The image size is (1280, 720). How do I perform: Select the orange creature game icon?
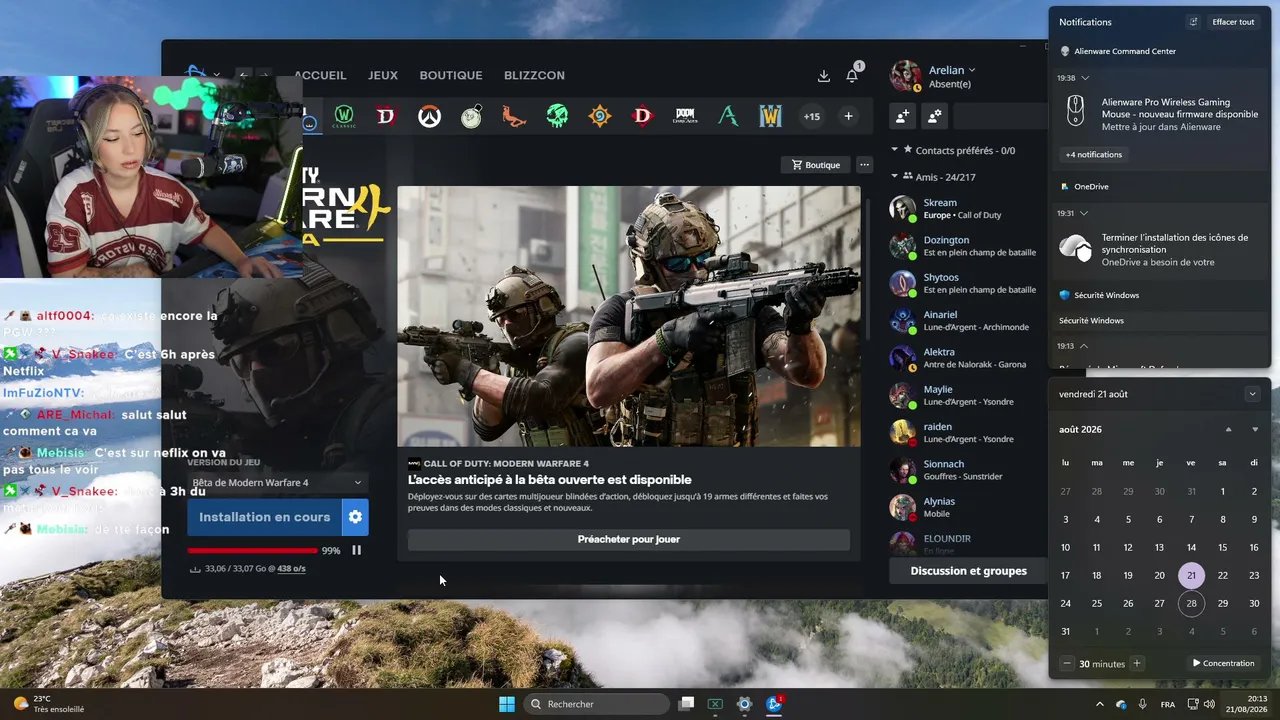click(x=514, y=116)
